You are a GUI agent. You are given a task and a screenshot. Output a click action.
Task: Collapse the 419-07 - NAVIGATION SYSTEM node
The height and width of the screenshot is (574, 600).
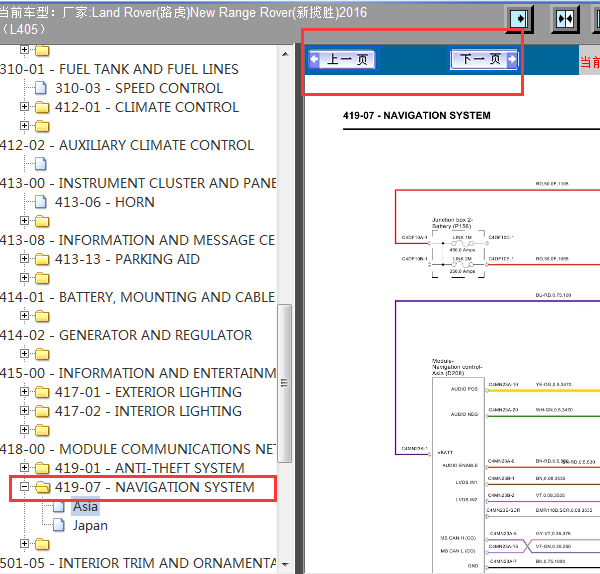point(24,487)
